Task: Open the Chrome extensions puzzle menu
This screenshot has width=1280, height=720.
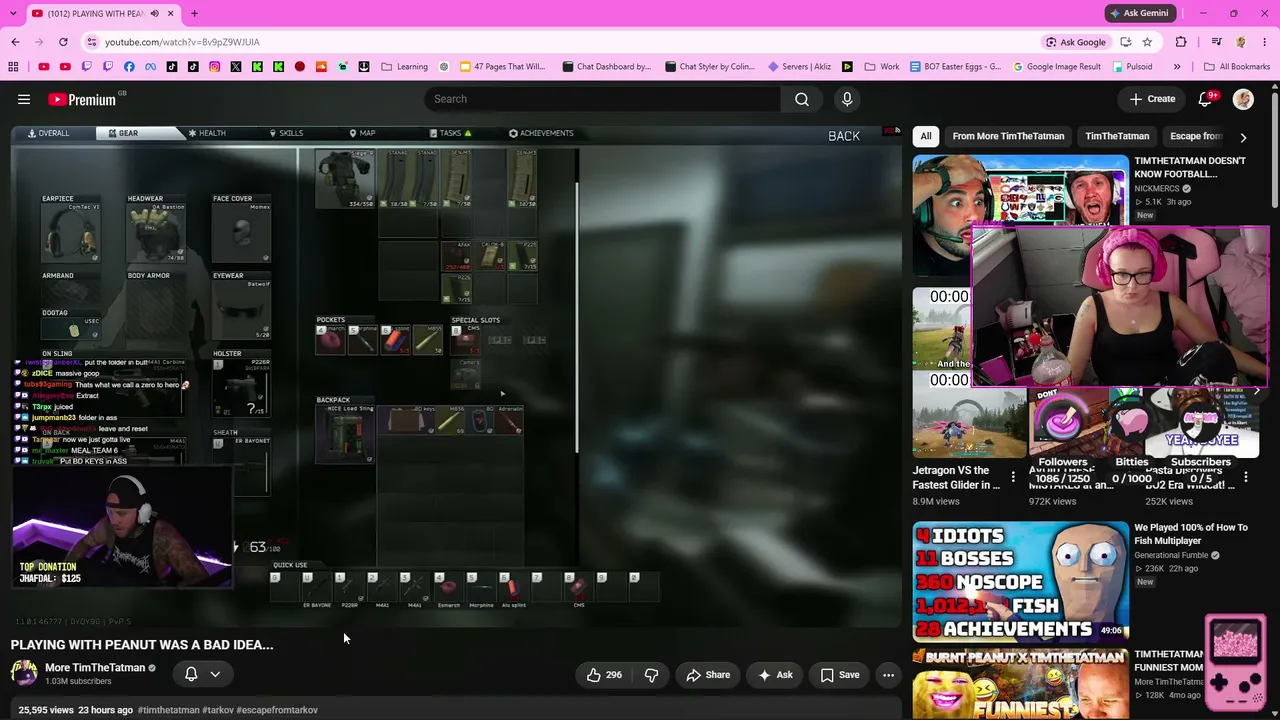Action: pyautogui.click(x=1181, y=42)
